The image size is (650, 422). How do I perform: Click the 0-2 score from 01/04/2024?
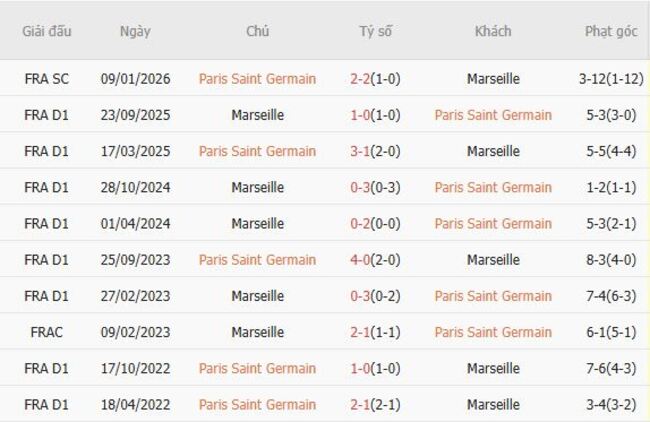(361, 224)
